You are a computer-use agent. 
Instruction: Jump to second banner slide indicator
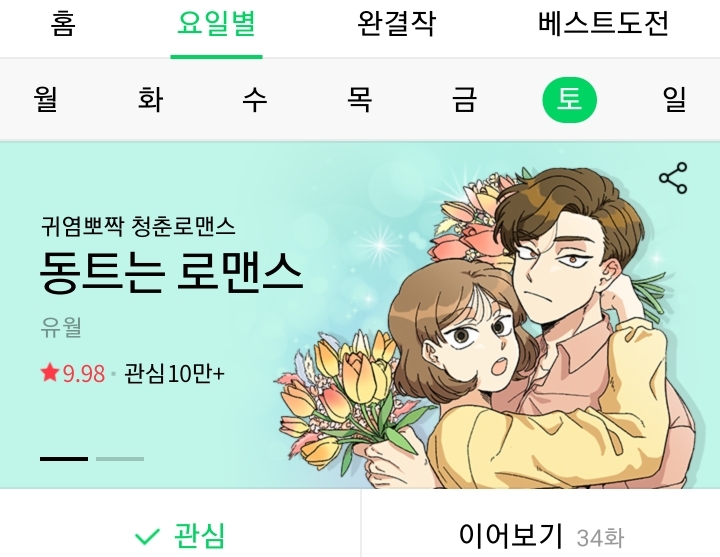[x=120, y=459]
